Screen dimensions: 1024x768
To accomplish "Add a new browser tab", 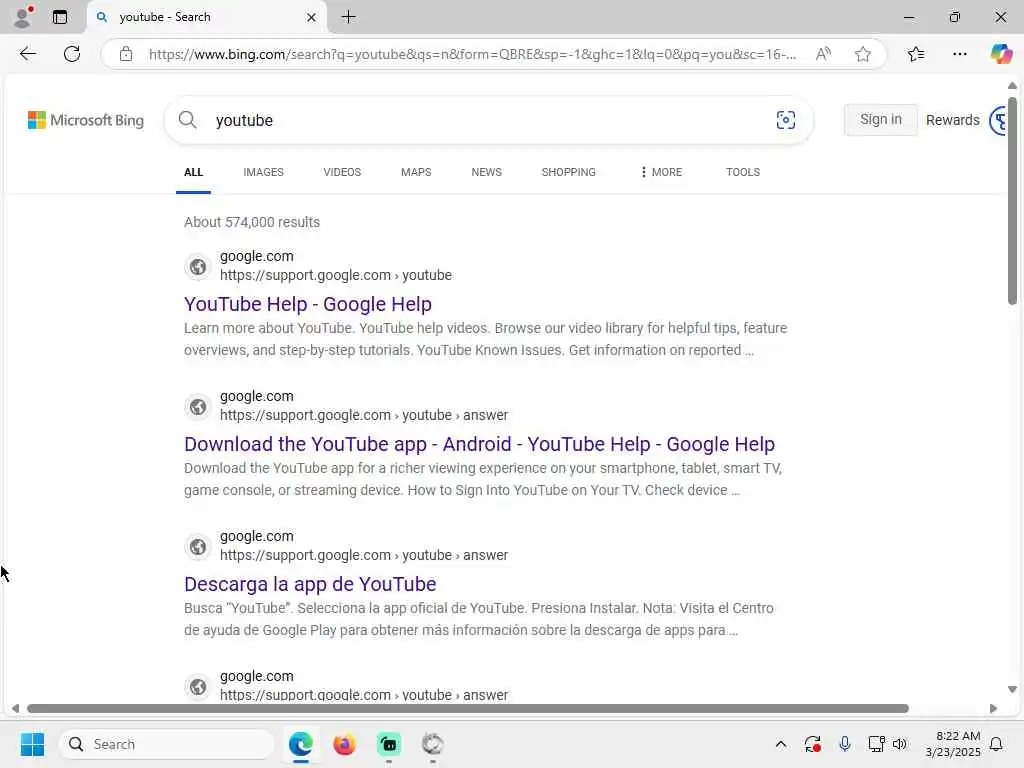I will point(349,17).
